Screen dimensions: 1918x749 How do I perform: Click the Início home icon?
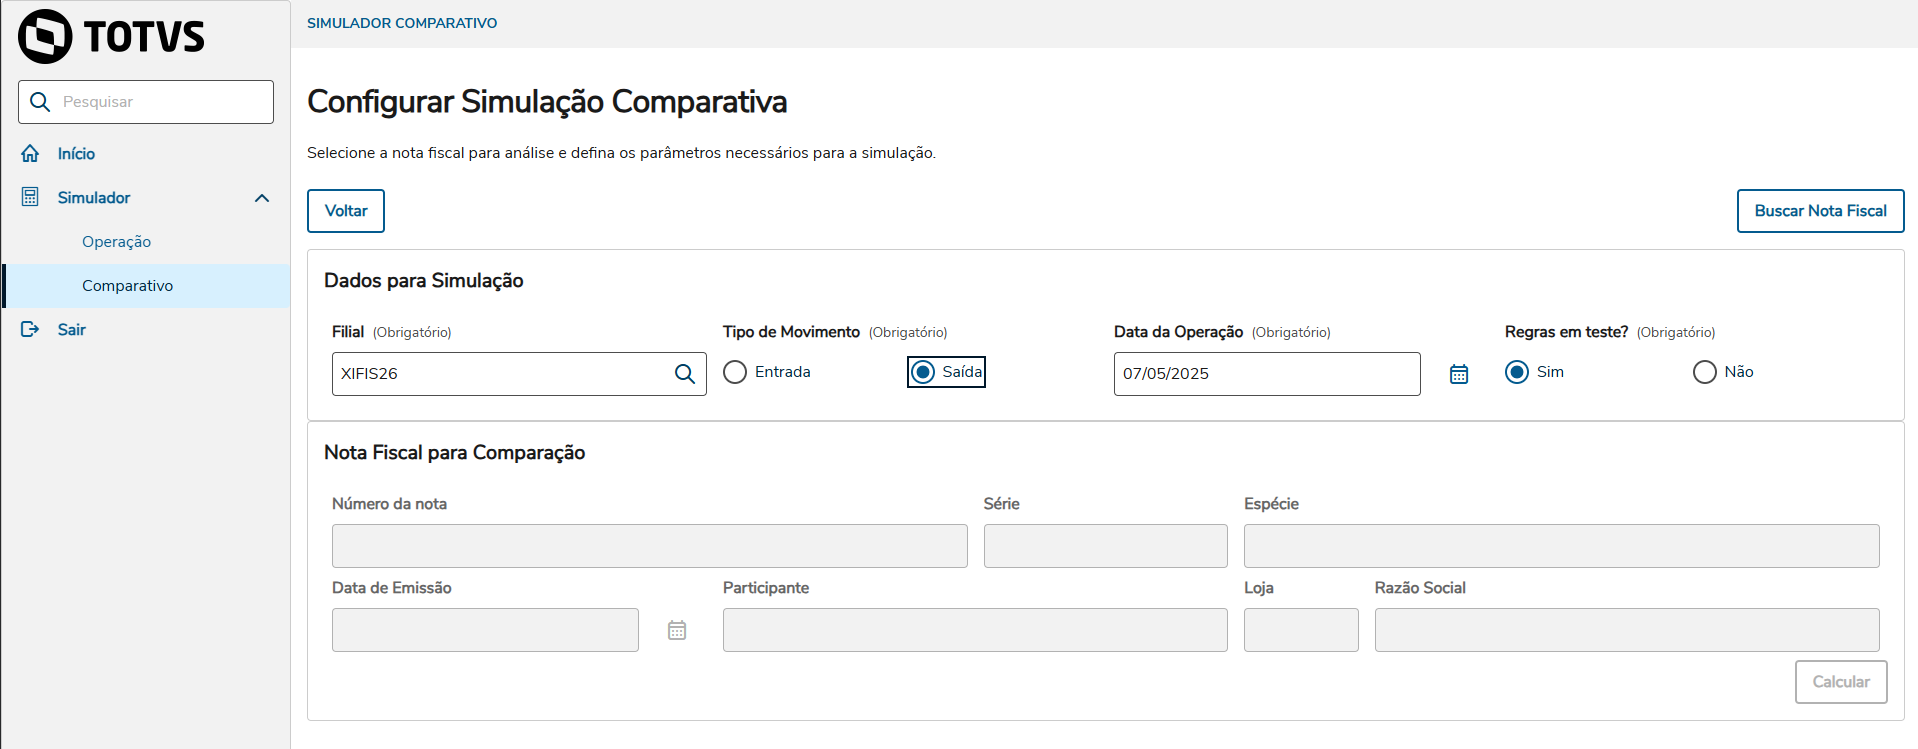(30, 153)
